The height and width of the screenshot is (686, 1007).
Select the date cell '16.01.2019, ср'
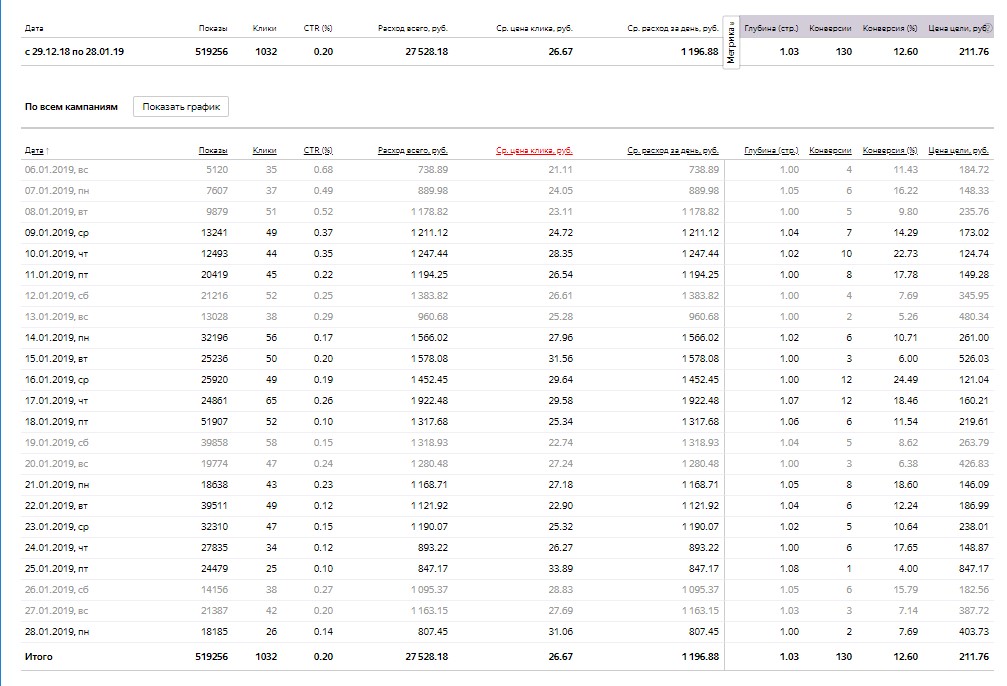pyautogui.click(x=57, y=380)
